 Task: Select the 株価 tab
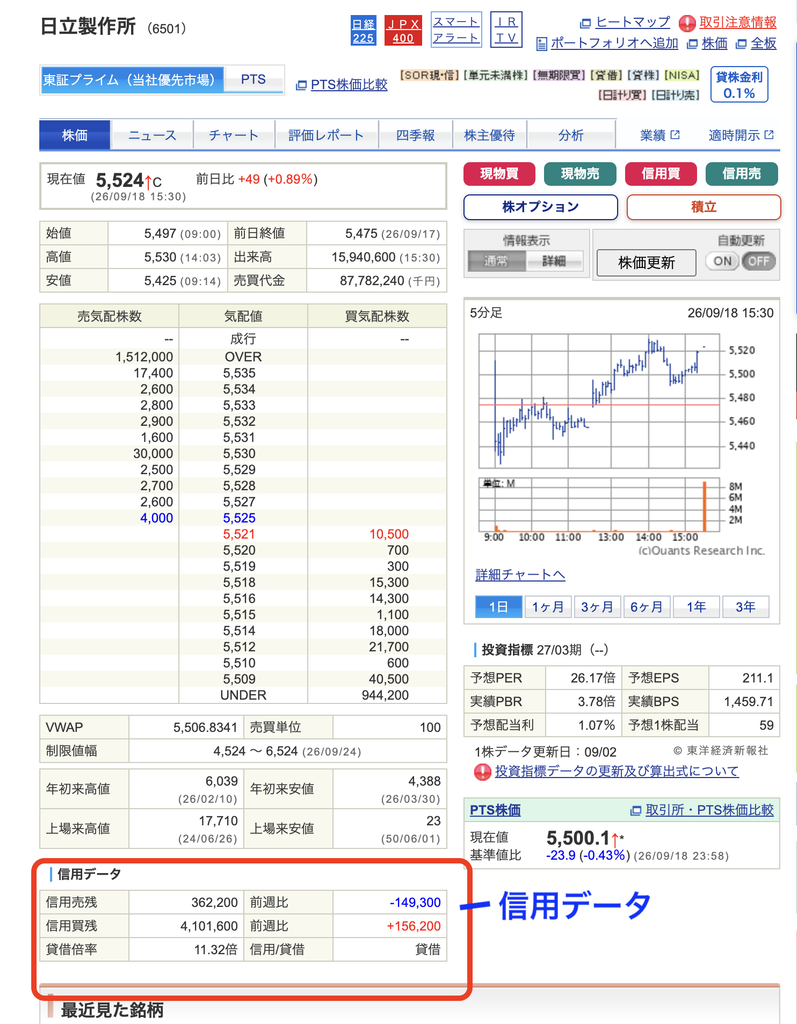[x=74, y=135]
